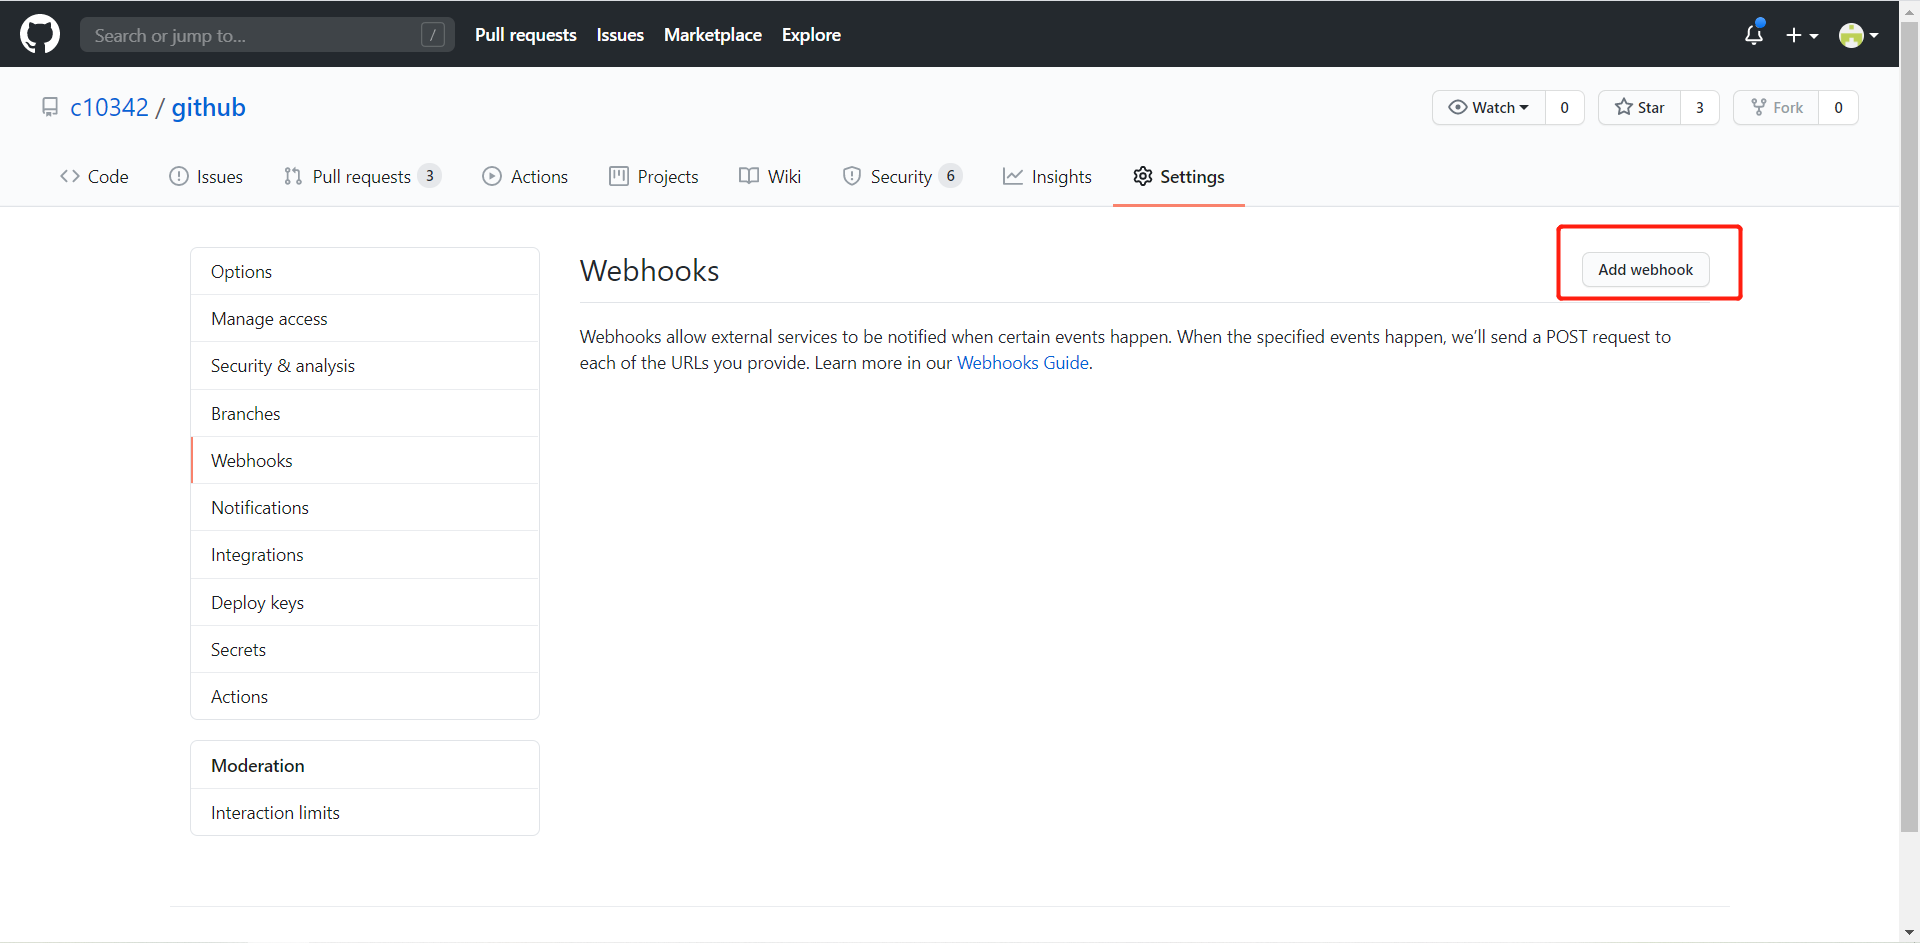1920x943 pixels.
Task: Star the repository
Action: [1639, 107]
